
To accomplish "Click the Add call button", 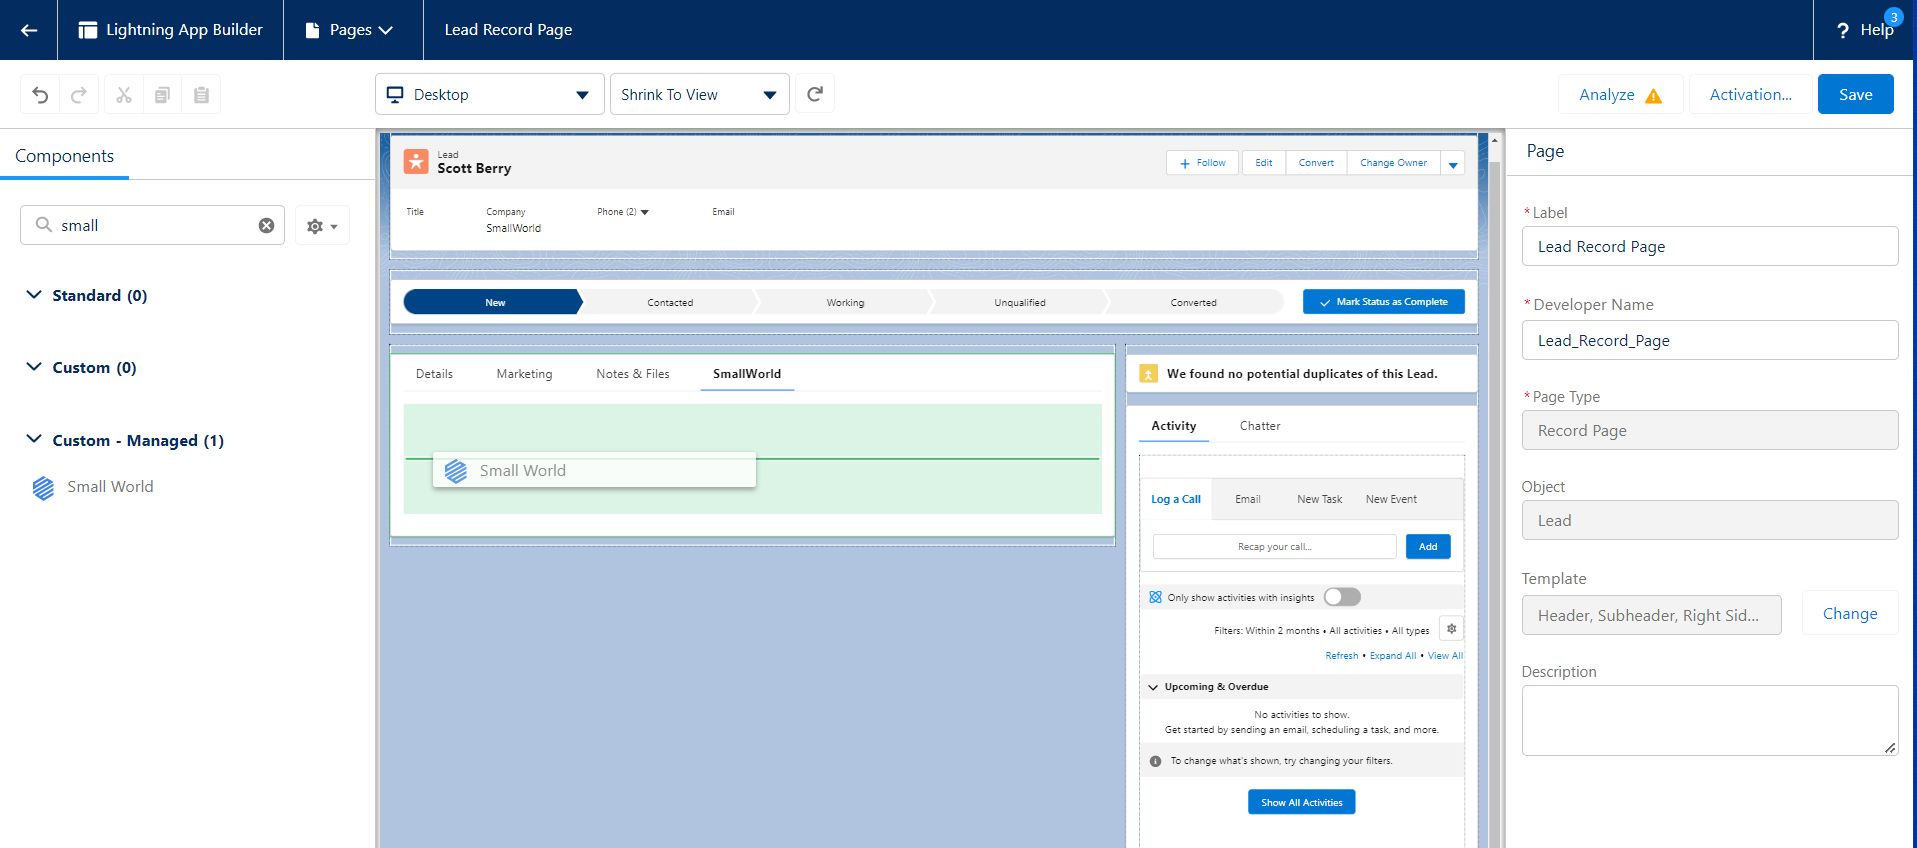I will click(x=1428, y=546).
